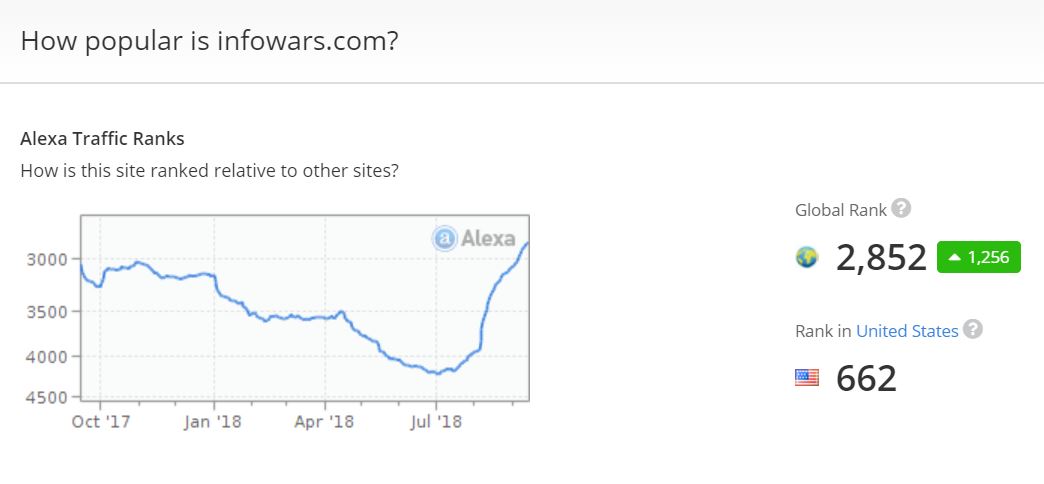Click the United States flag icon
Image resolution: width=1044 pixels, height=484 pixels.
click(807, 378)
